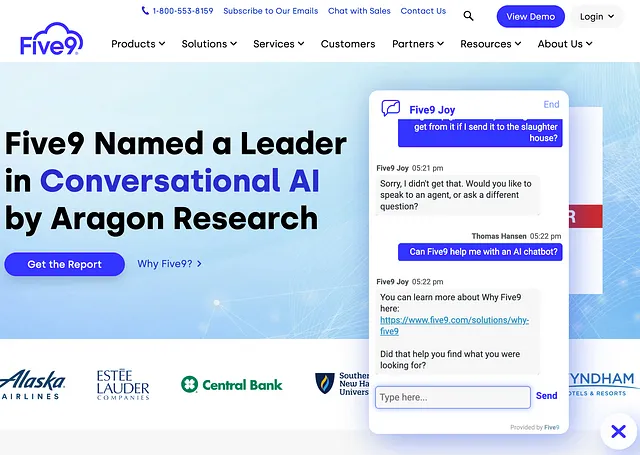Image resolution: width=640 pixels, height=455 pixels.
Task: Expand the Services menu
Action: (x=278, y=44)
